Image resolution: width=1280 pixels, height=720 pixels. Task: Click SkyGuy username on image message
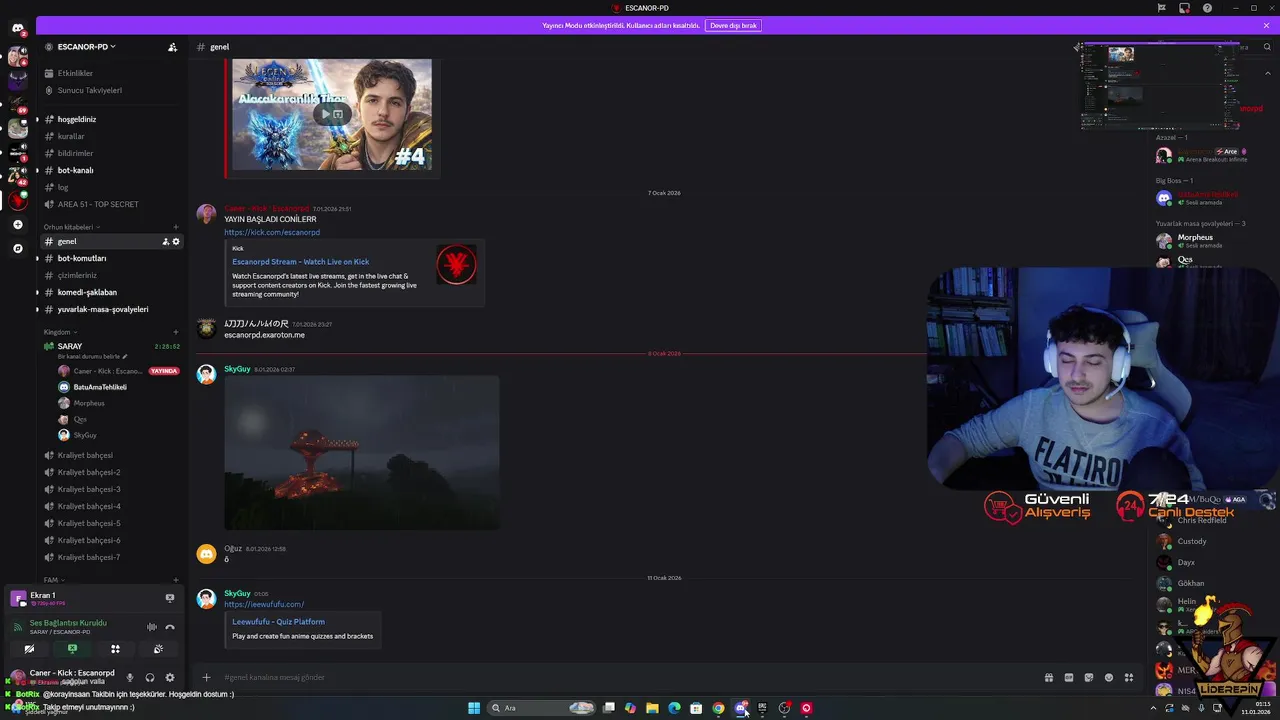pyautogui.click(x=237, y=369)
